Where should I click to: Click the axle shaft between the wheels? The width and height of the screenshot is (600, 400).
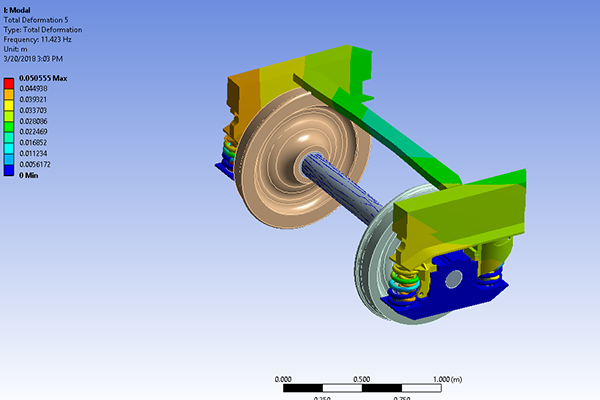[x=341, y=188]
